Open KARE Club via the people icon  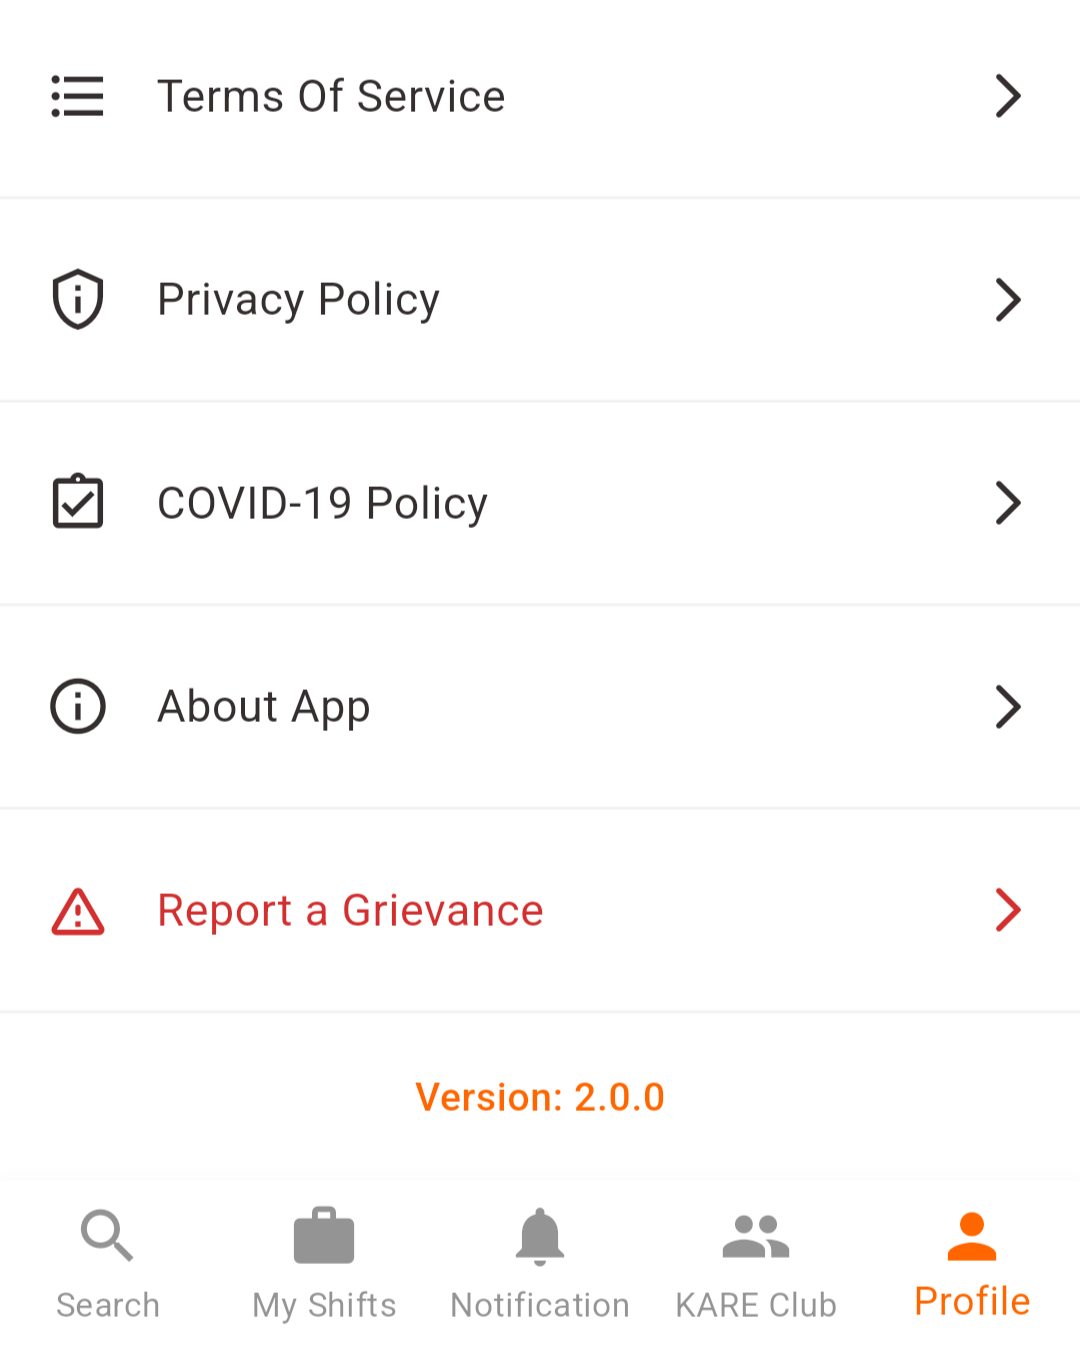coord(756,1236)
